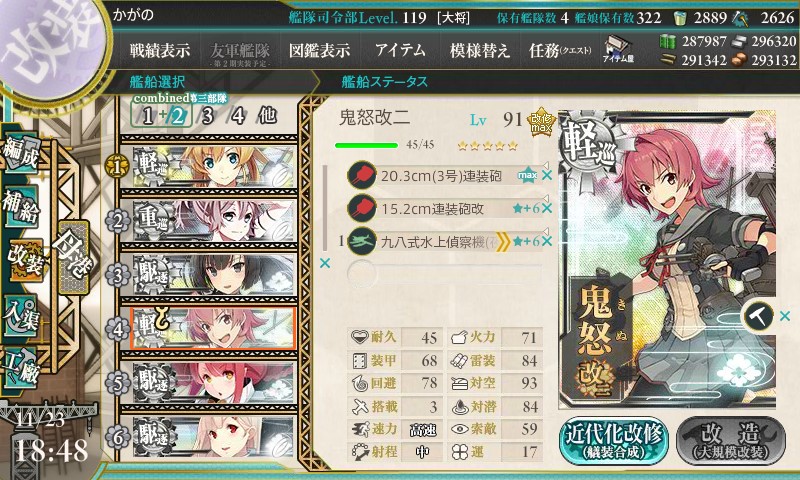The width and height of the screenshot is (800, 480).
Task: Remove 15.2cm連装砲改 with its X
Action: click(x=547, y=209)
